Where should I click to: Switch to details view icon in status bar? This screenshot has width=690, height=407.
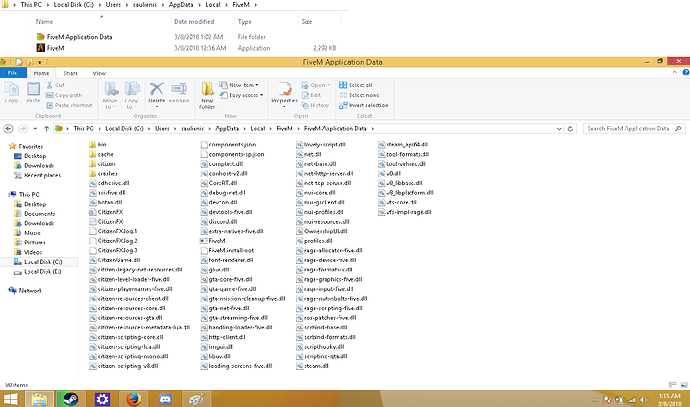click(672, 385)
